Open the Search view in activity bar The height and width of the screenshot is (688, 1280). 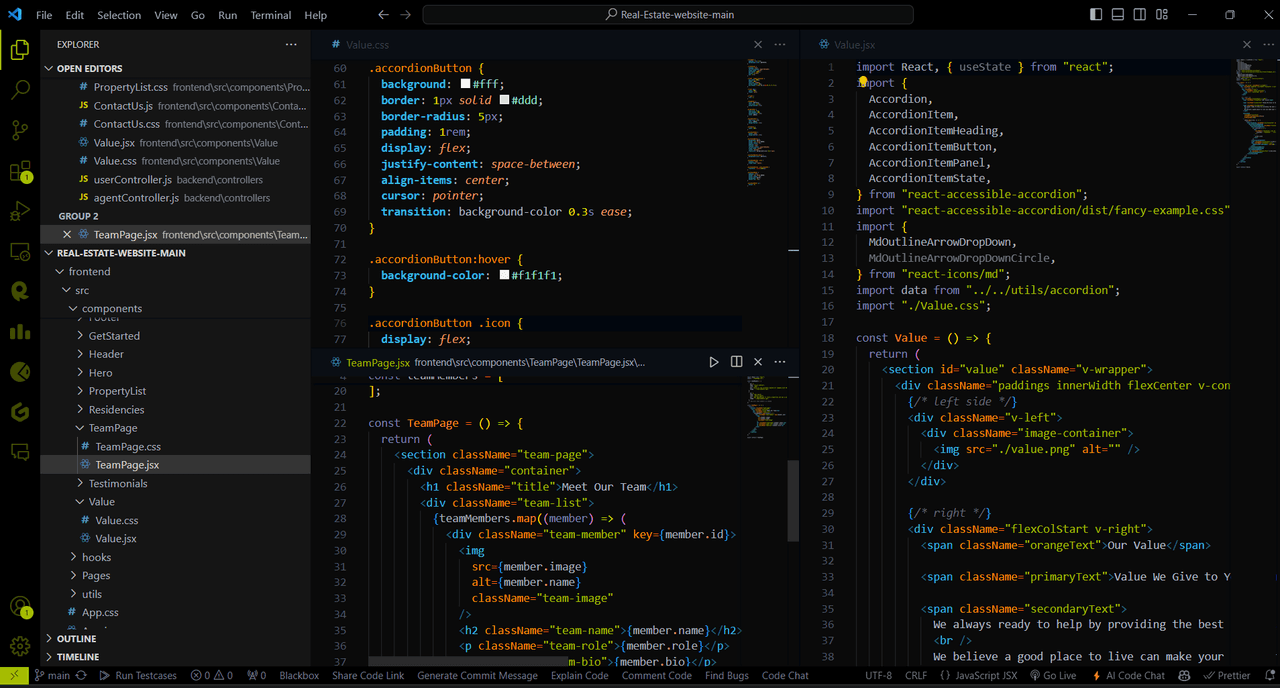tap(20, 90)
